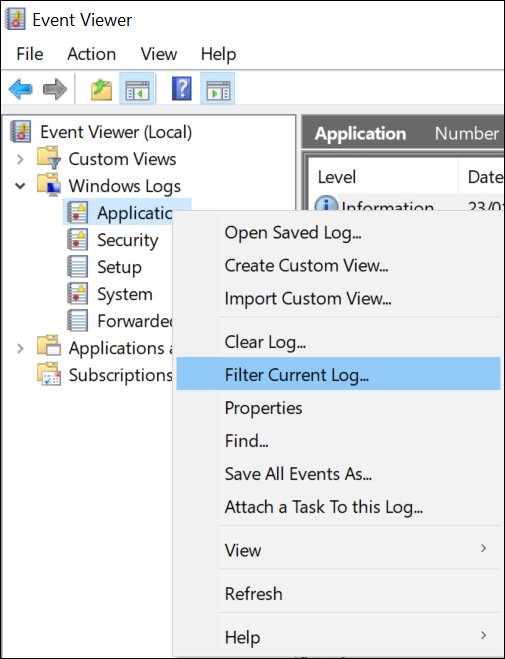Click the System log icon
This screenshot has width=505, height=659.
click(x=78, y=293)
